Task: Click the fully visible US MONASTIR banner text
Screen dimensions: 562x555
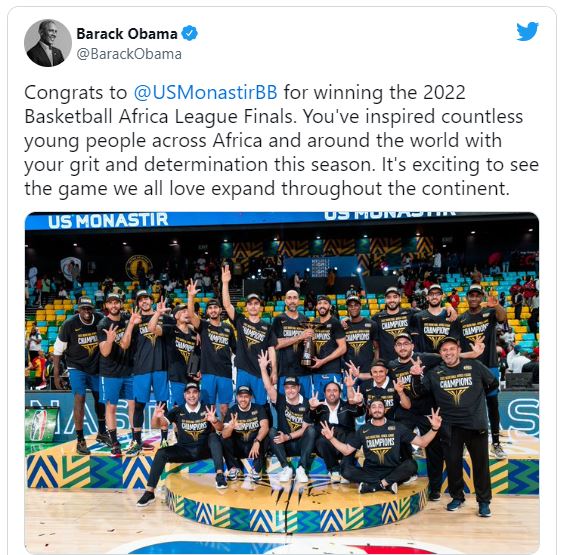Action: click(108, 220)
